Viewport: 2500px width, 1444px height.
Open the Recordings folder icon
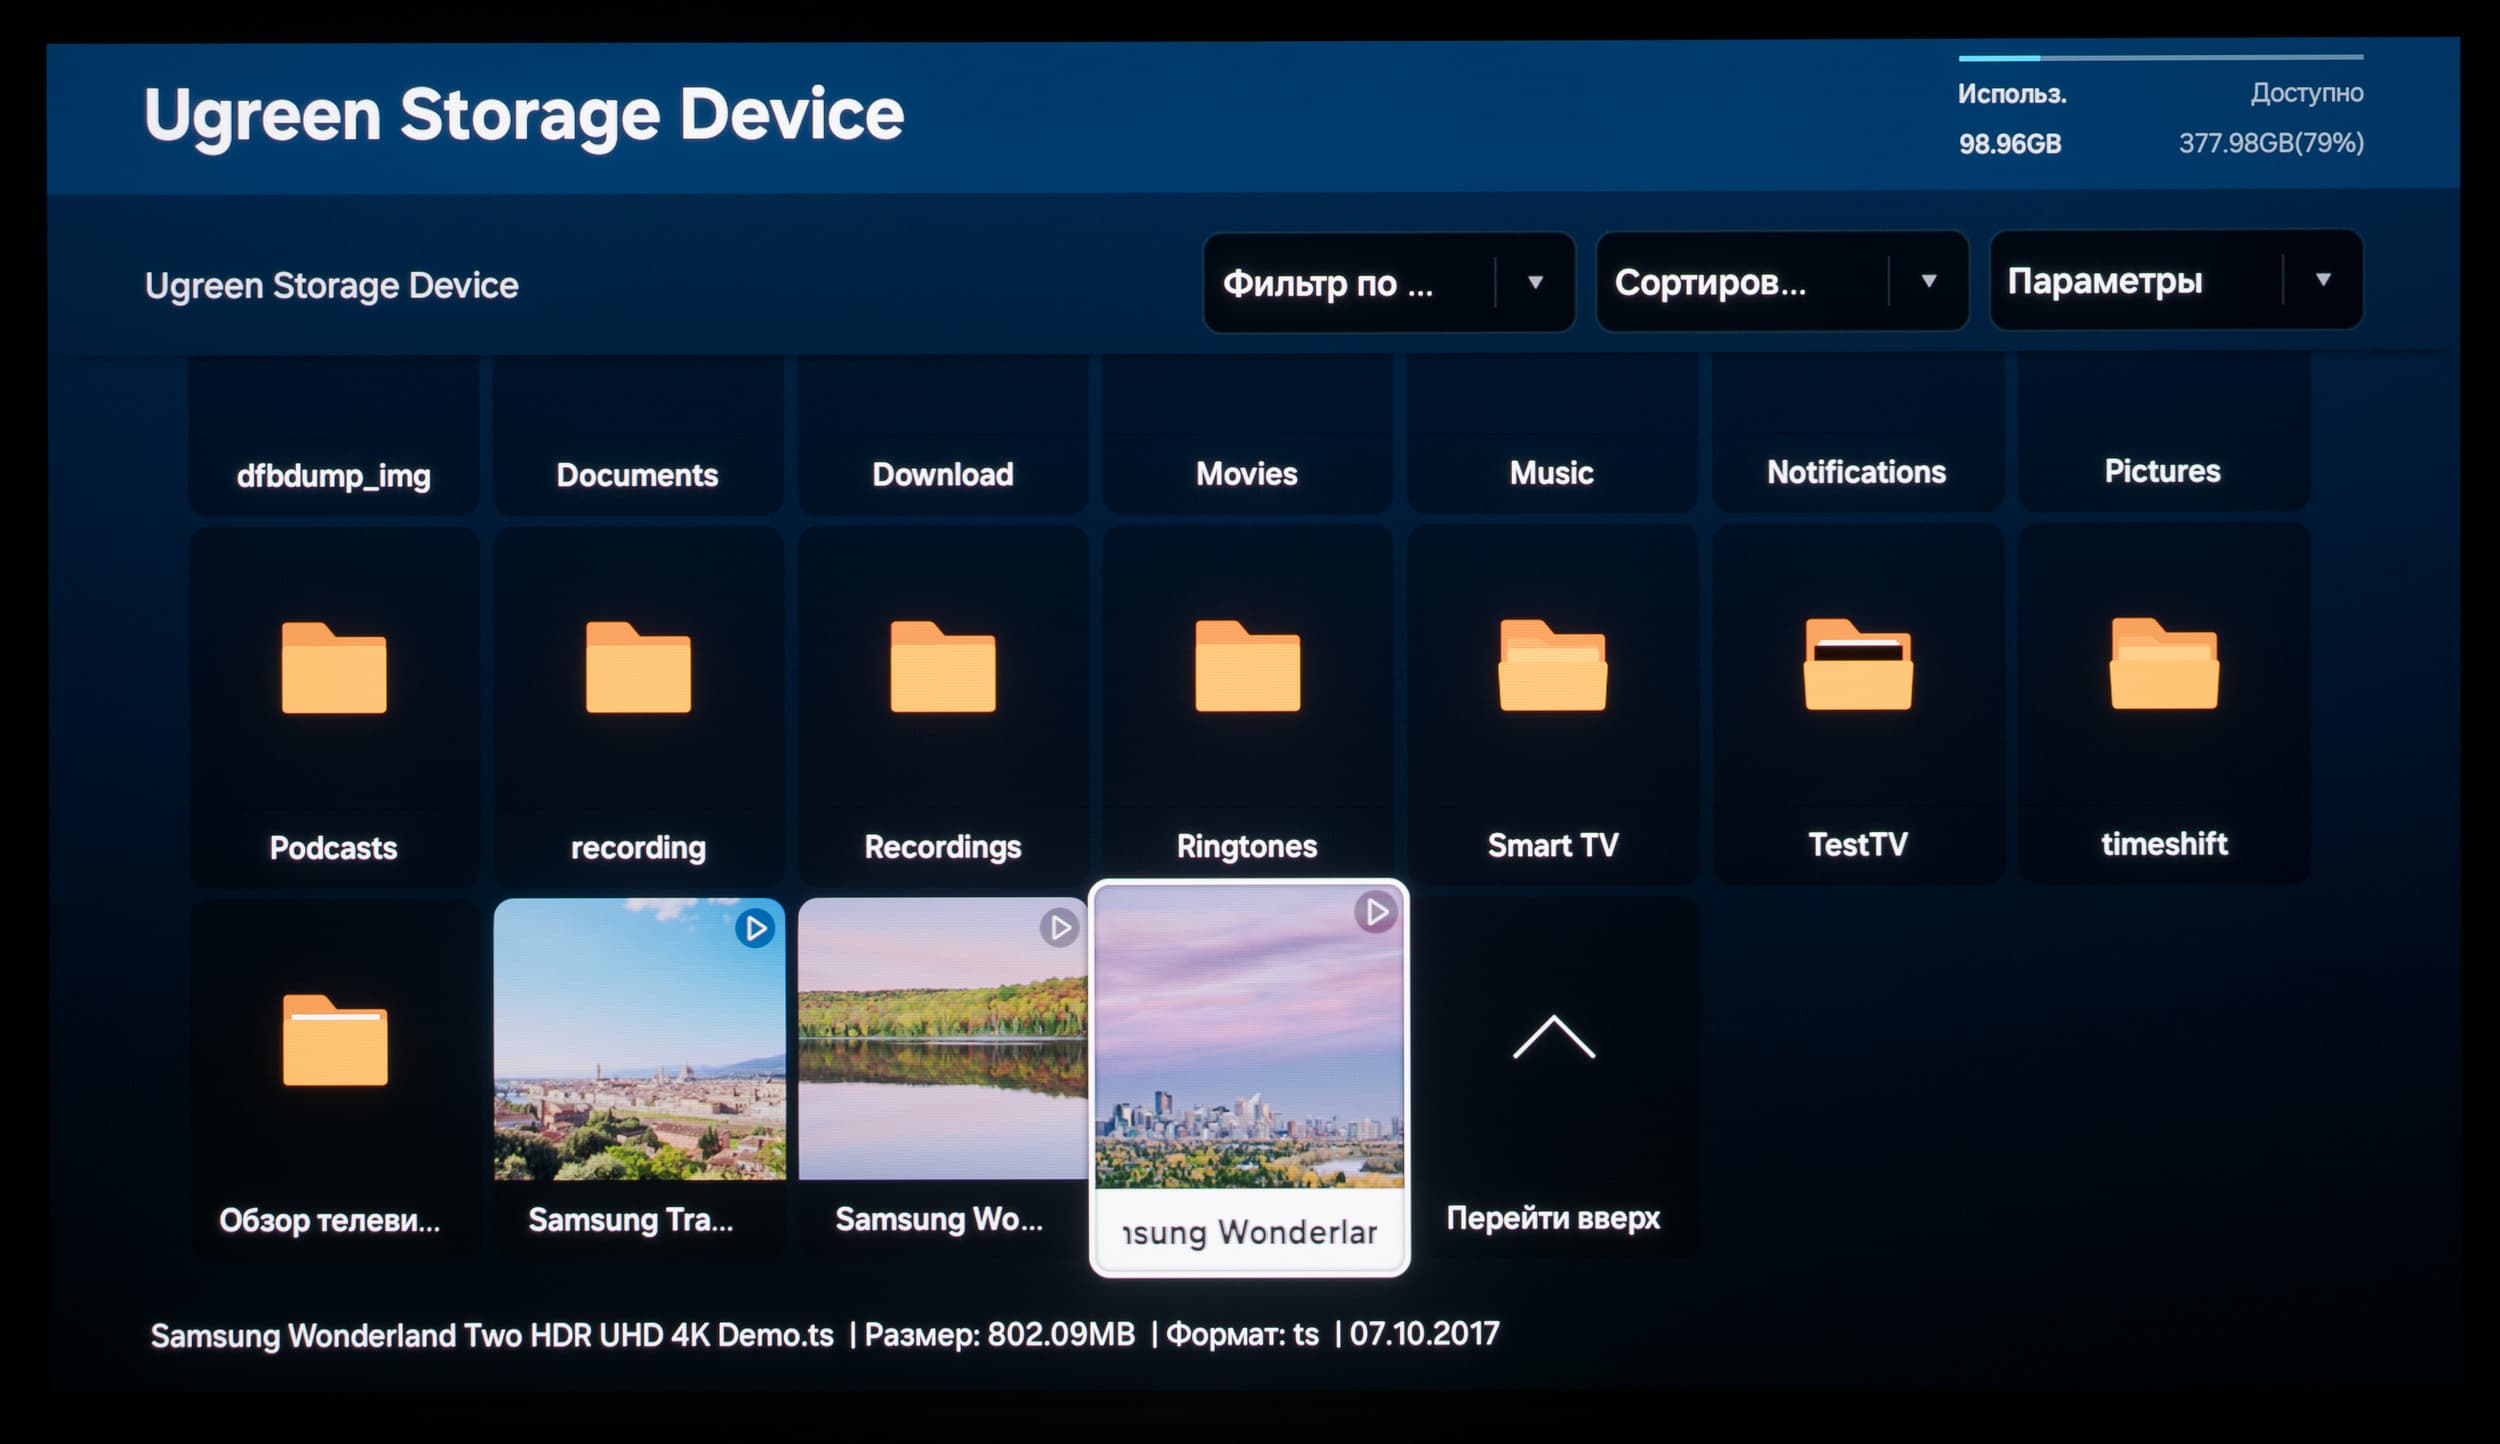942,666
